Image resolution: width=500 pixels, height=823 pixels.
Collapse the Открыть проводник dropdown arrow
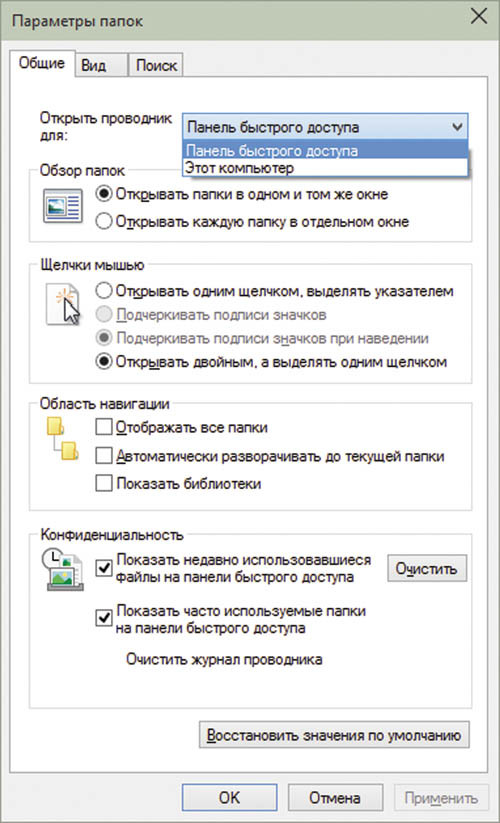click(x=457, y=127)
